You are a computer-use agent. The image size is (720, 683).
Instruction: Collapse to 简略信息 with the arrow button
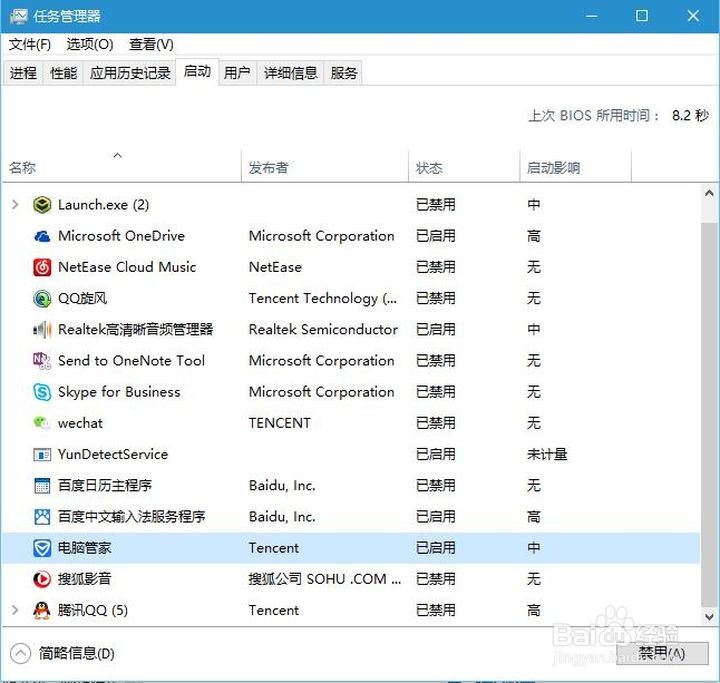[x=20, y=654]
